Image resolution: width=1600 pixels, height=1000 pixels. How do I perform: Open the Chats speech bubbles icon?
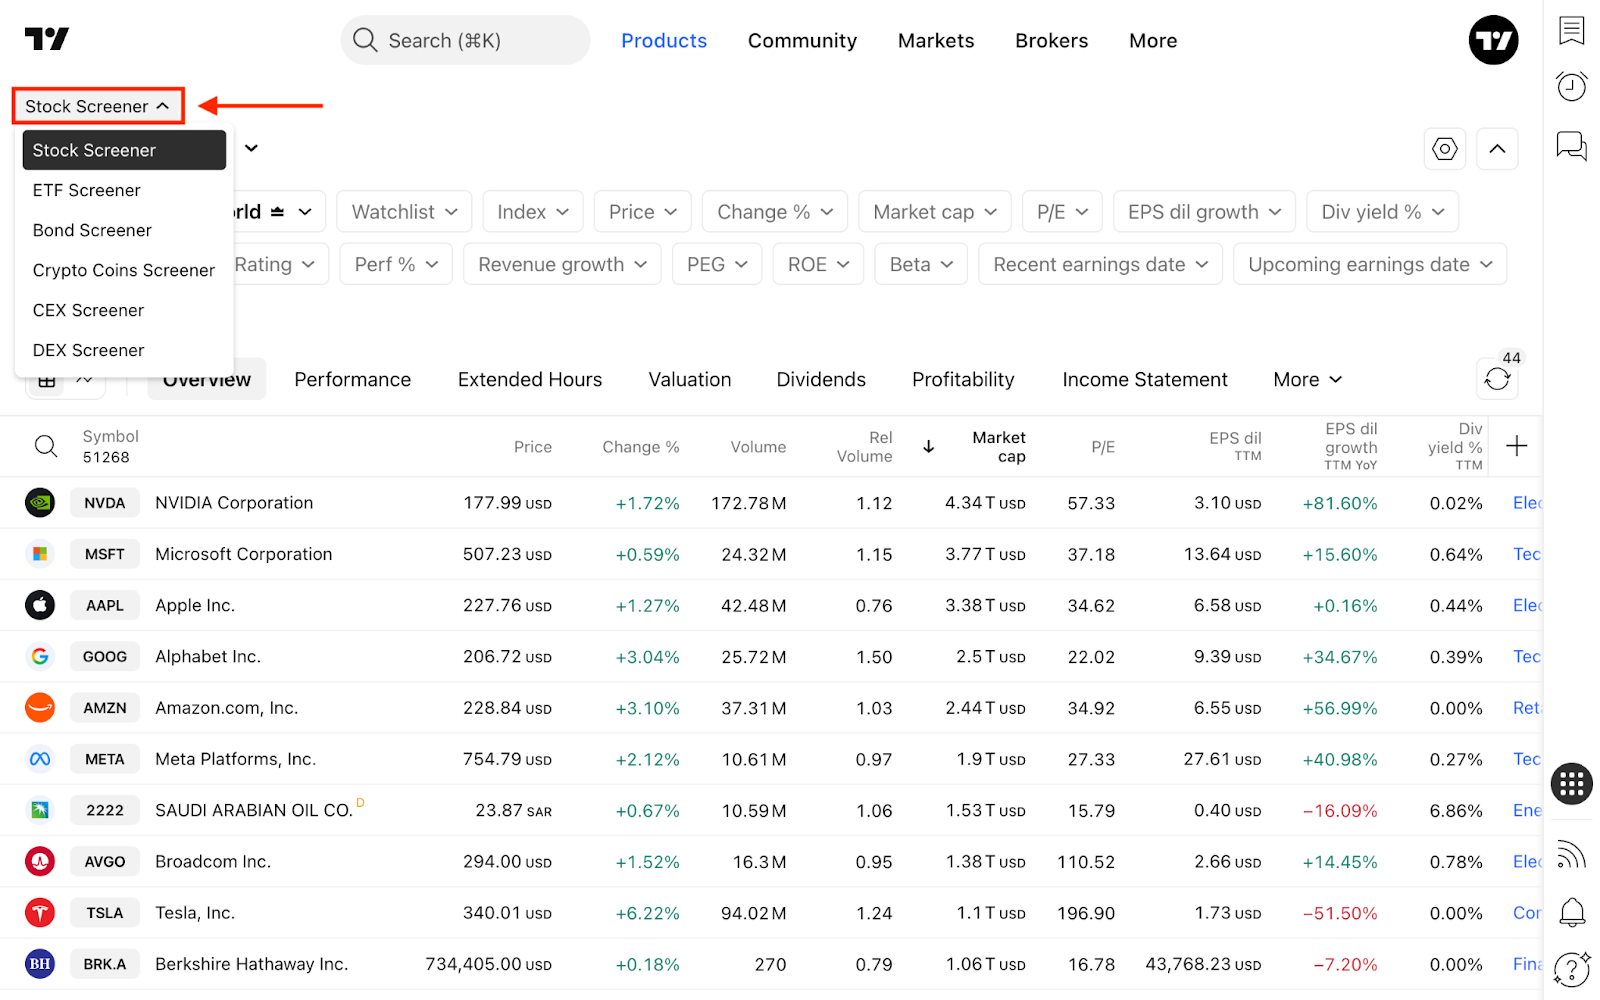[1571, 146]
